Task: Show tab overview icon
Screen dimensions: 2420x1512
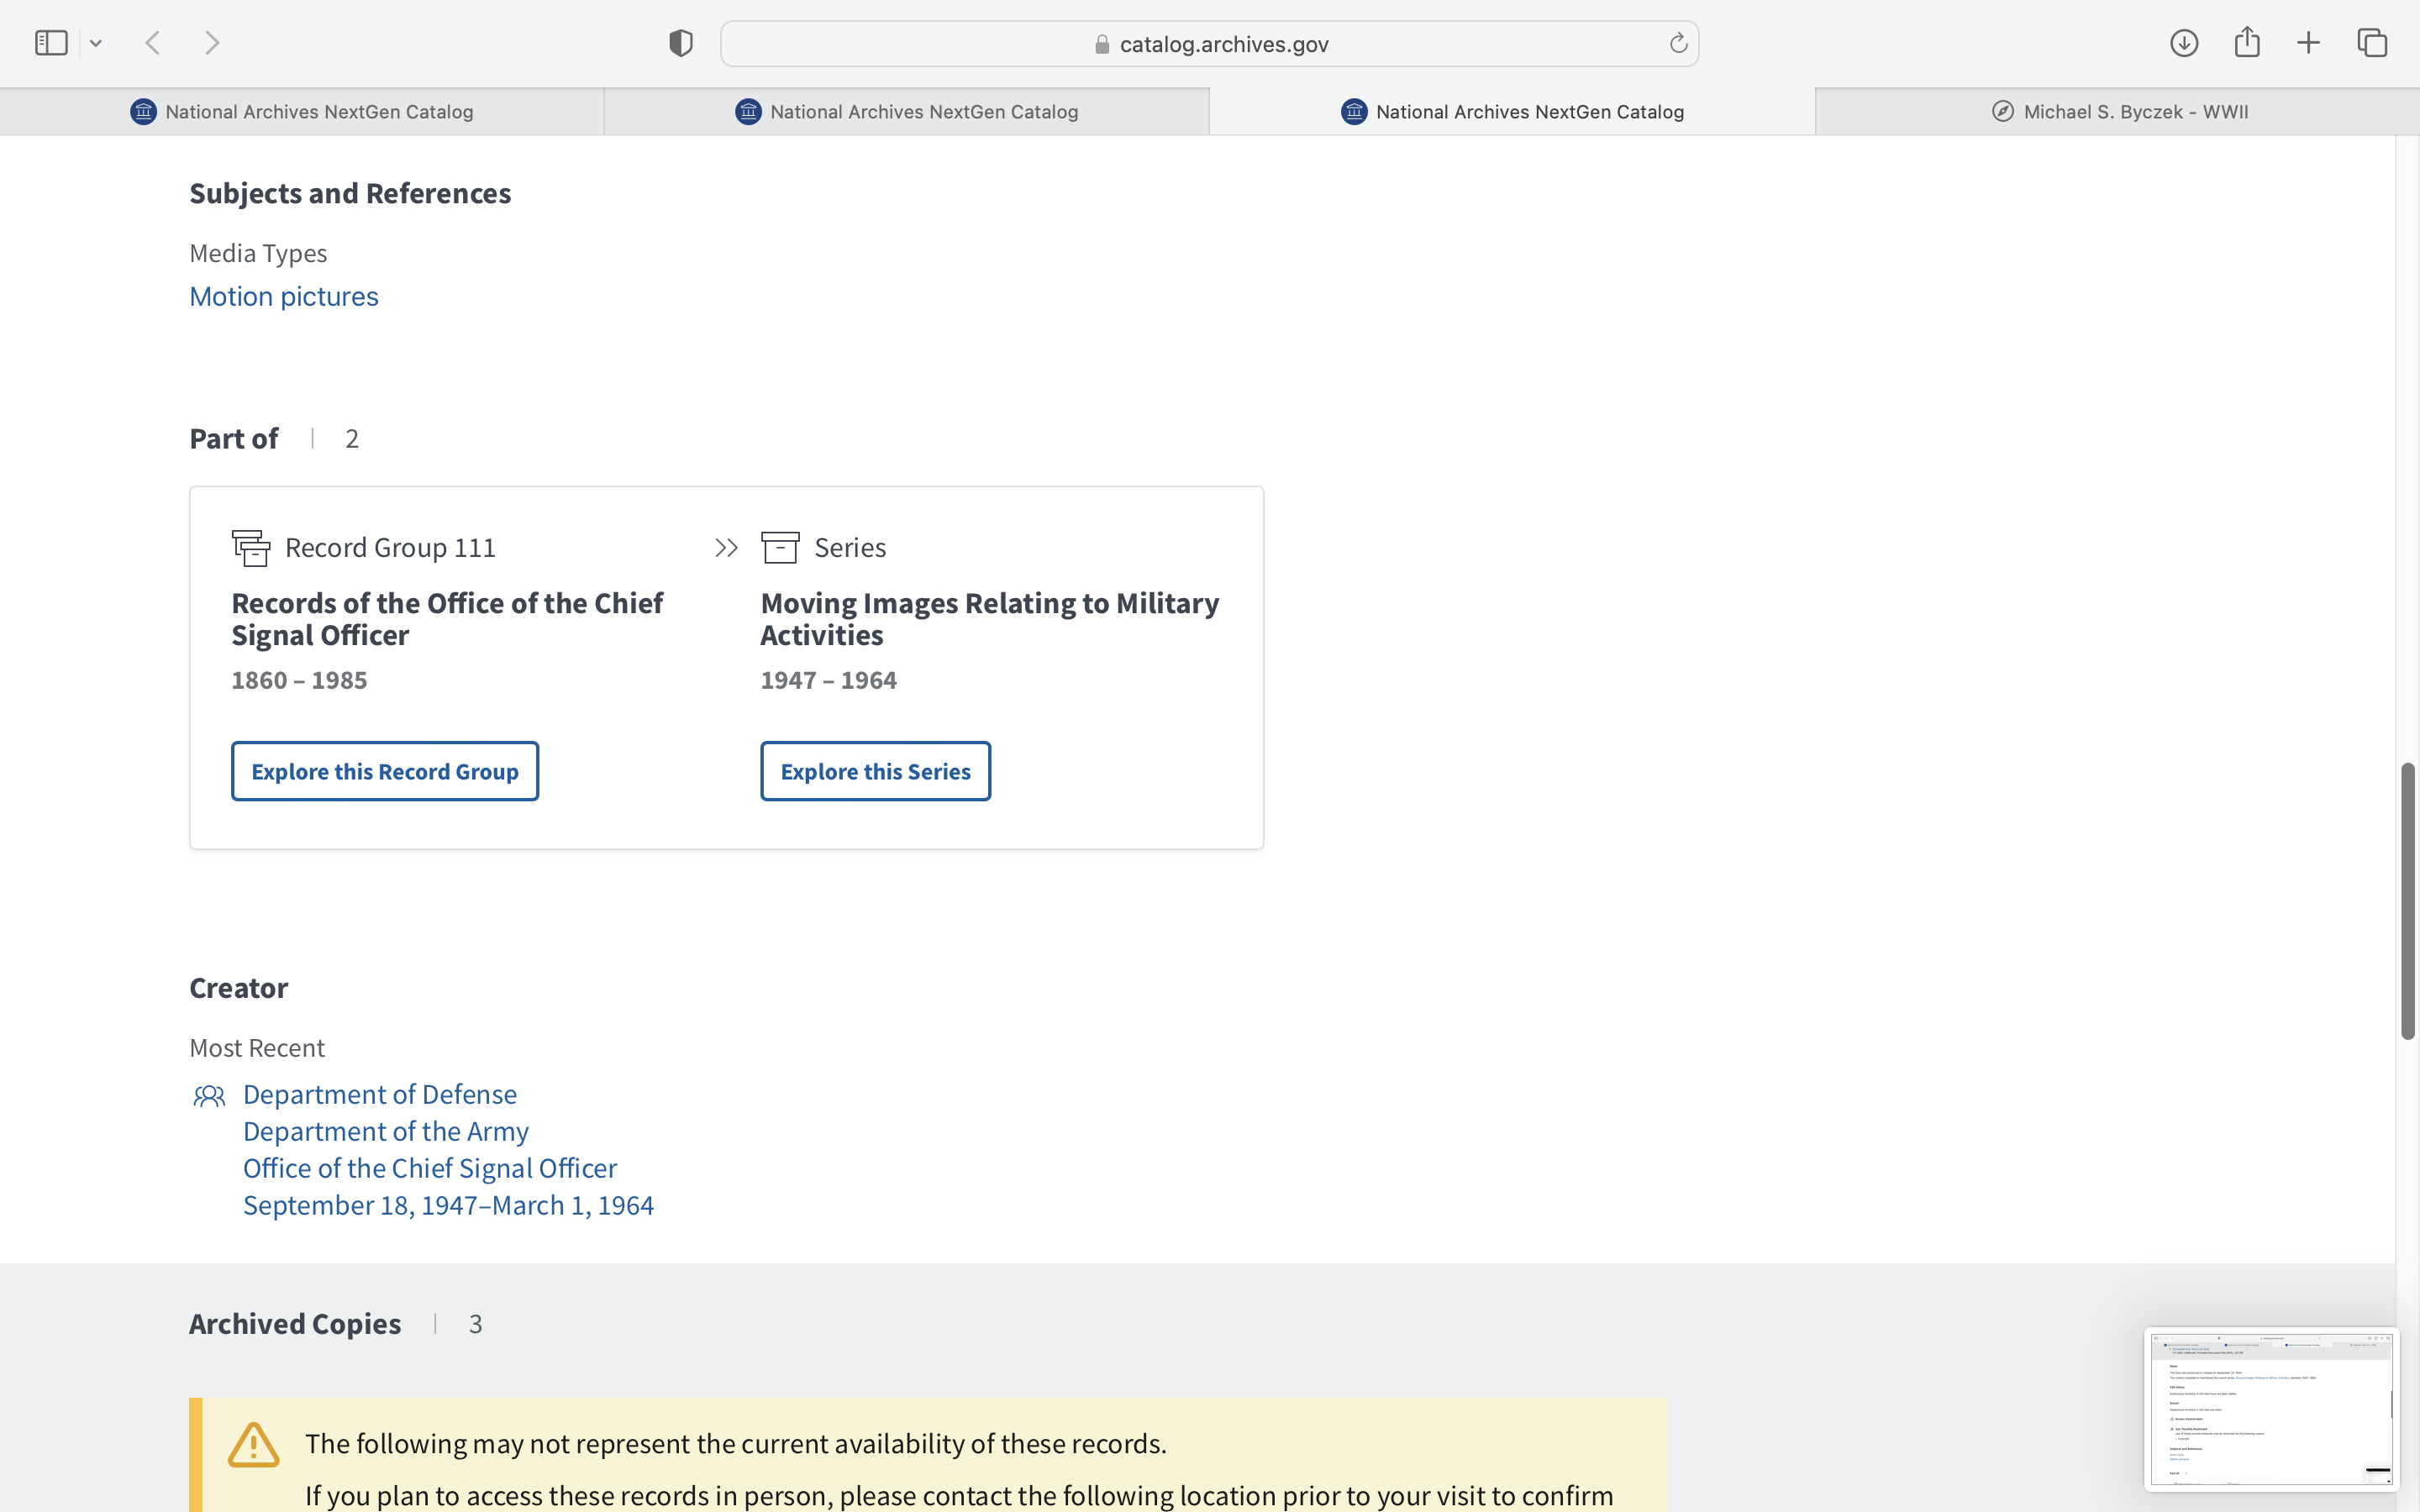Action: (x=2372, y=43)
